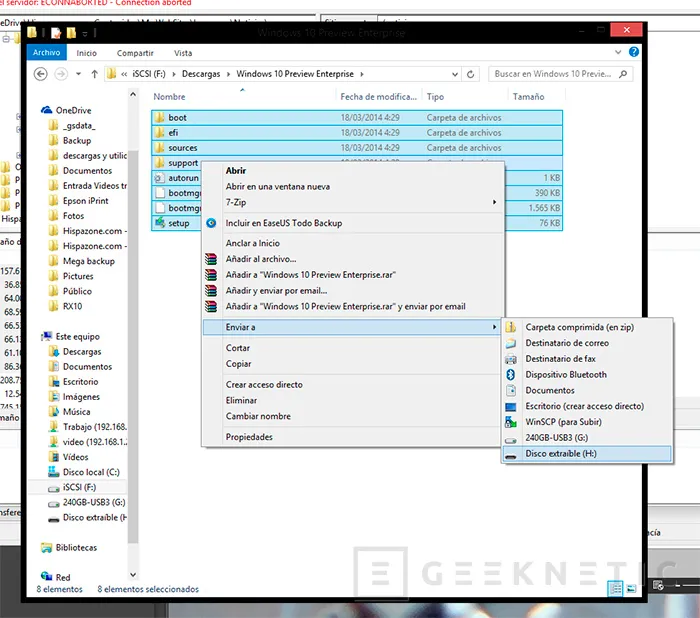Screen dimensions: 700x618
Task: Expand the ribbon chevron
Action: [x=618, y=52]
